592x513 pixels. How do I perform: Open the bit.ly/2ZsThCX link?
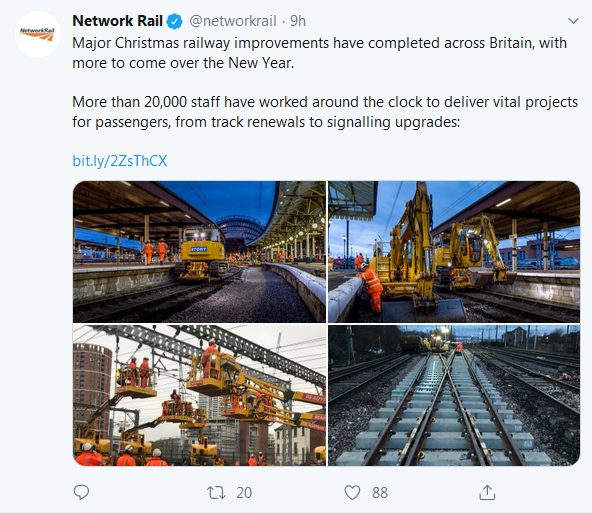120,161
